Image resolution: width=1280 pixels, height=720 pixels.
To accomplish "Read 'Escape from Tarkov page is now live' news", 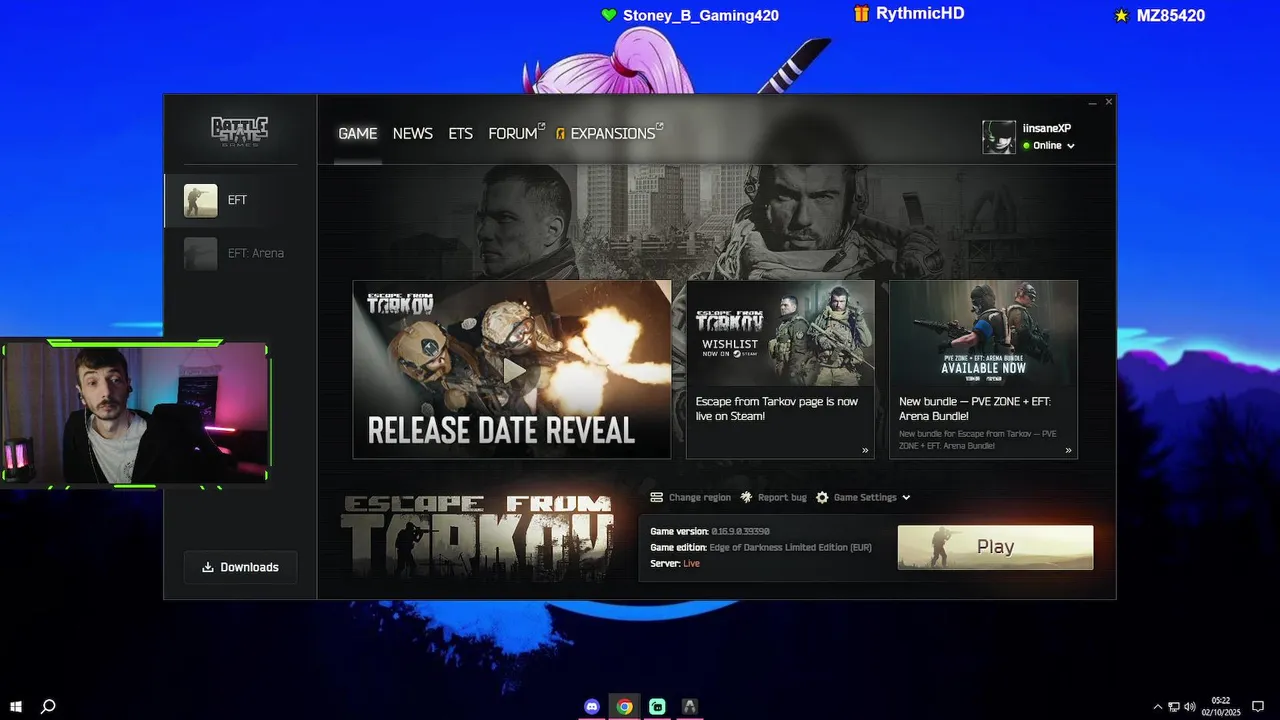I will point(776,408).
